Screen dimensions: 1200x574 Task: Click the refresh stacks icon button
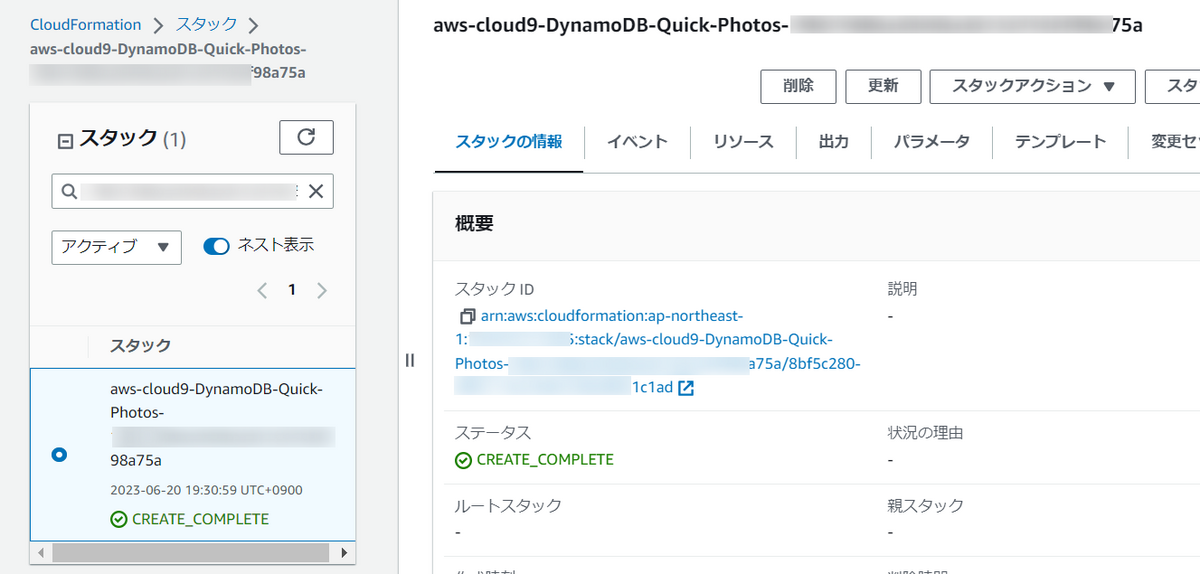[x=307, y=138]
